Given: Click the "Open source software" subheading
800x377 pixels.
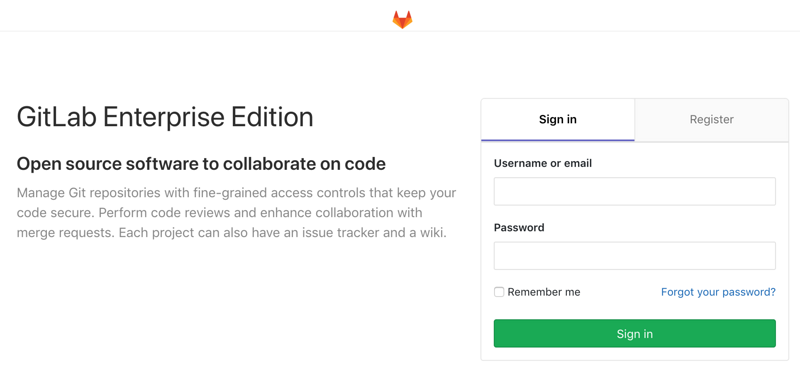Looking at the screenshot, I should 201,164.
